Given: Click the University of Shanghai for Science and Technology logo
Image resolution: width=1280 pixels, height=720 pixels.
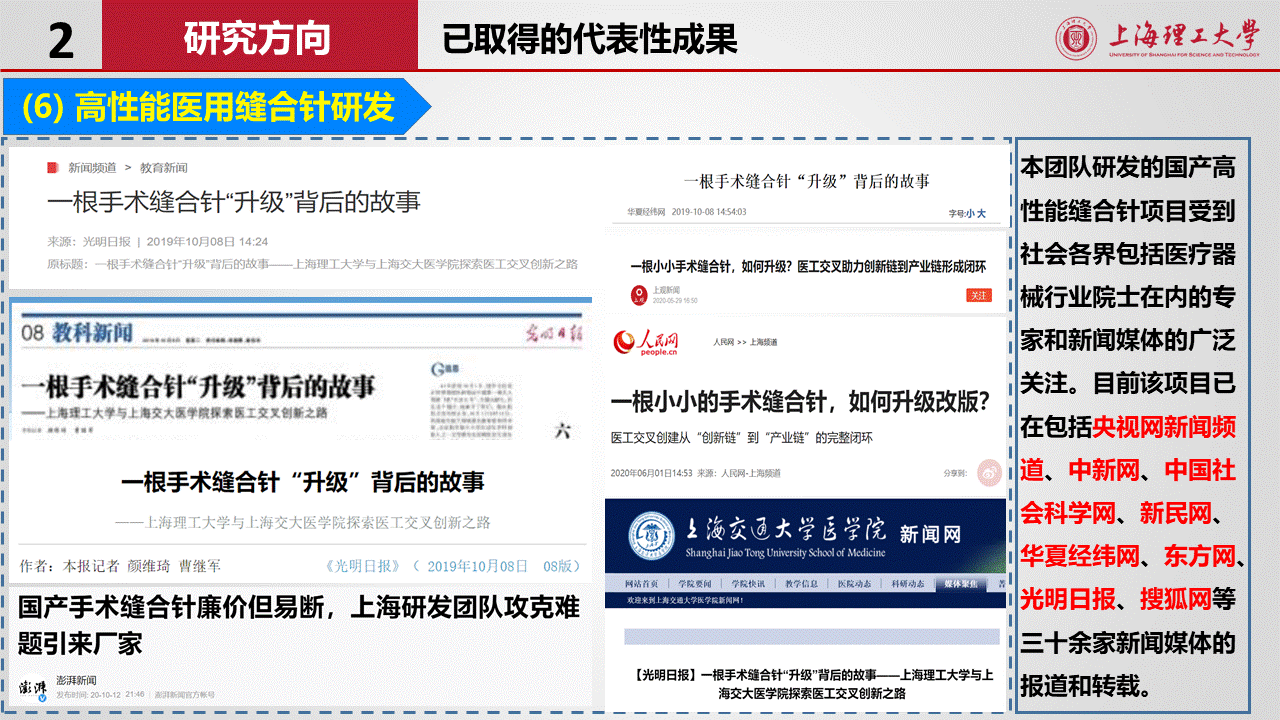Looking at the screenshot, I should click(1158, 37).
